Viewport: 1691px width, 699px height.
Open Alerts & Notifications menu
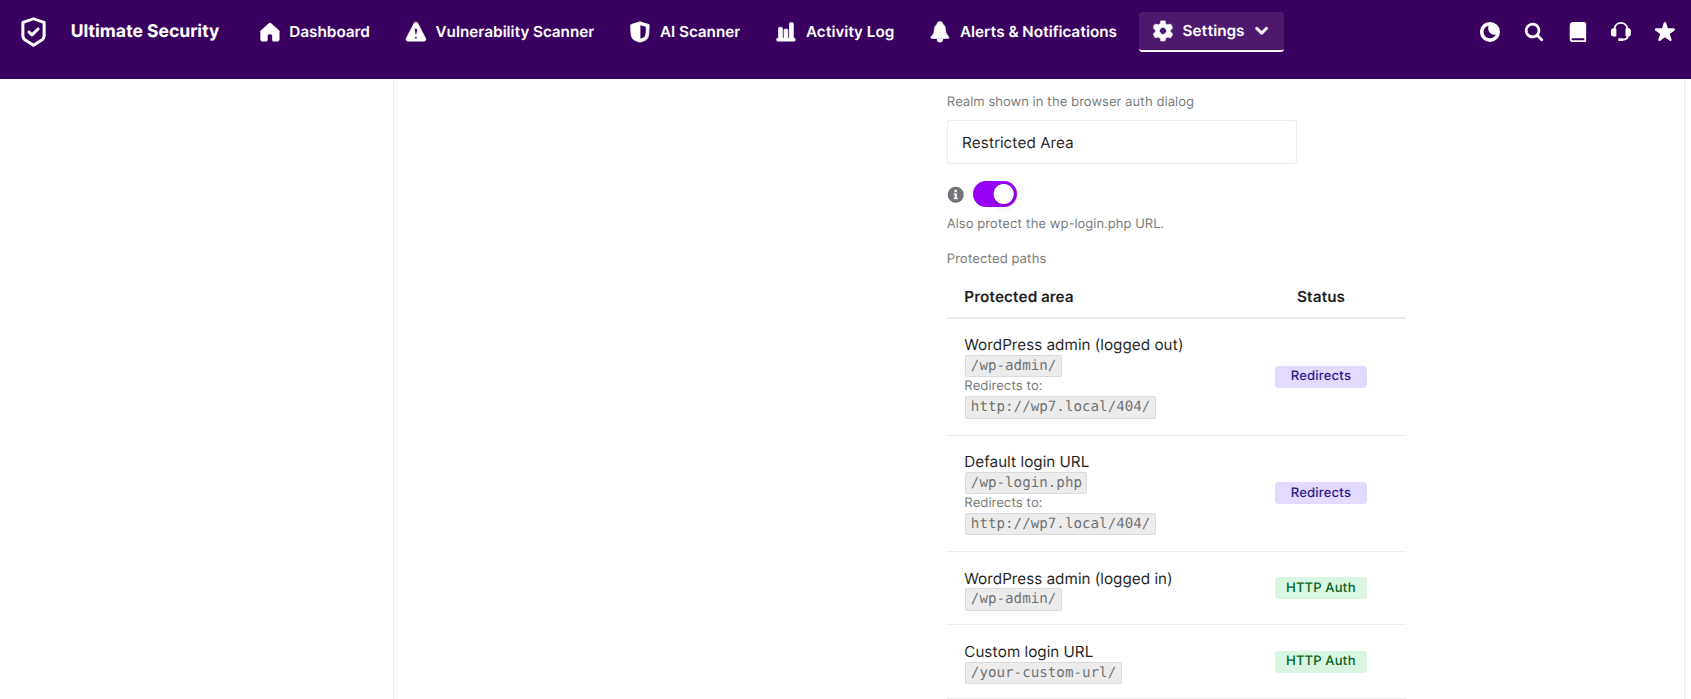coord(1023,32)
